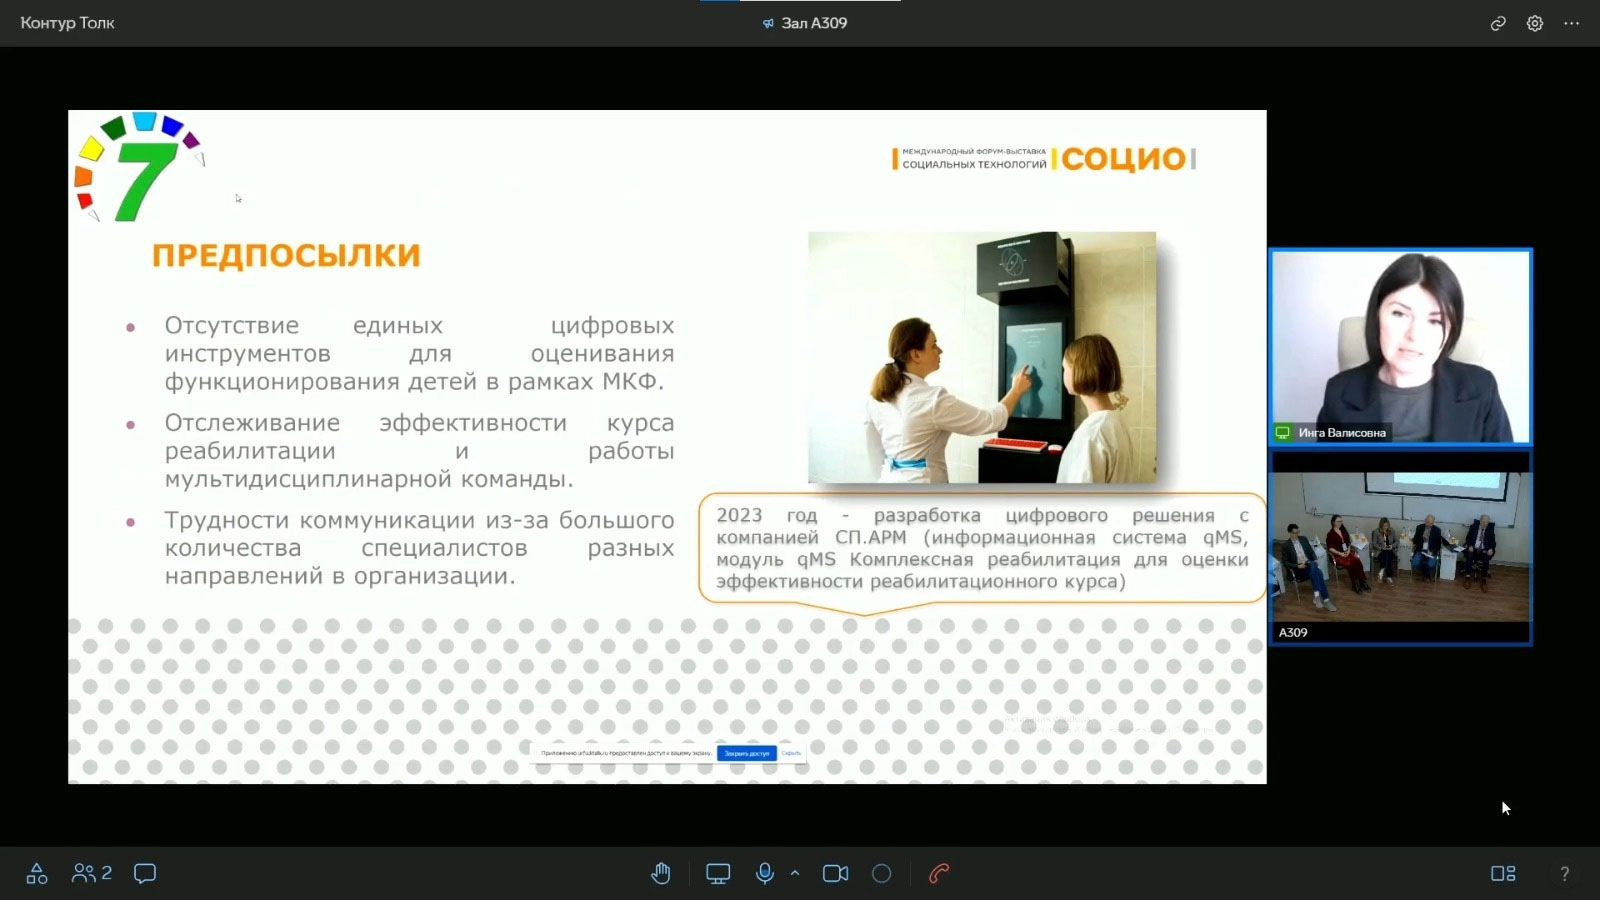Expand microphone options arrow
The height and width of the screenshot is (900, 1600).
[x=795, y=873]
